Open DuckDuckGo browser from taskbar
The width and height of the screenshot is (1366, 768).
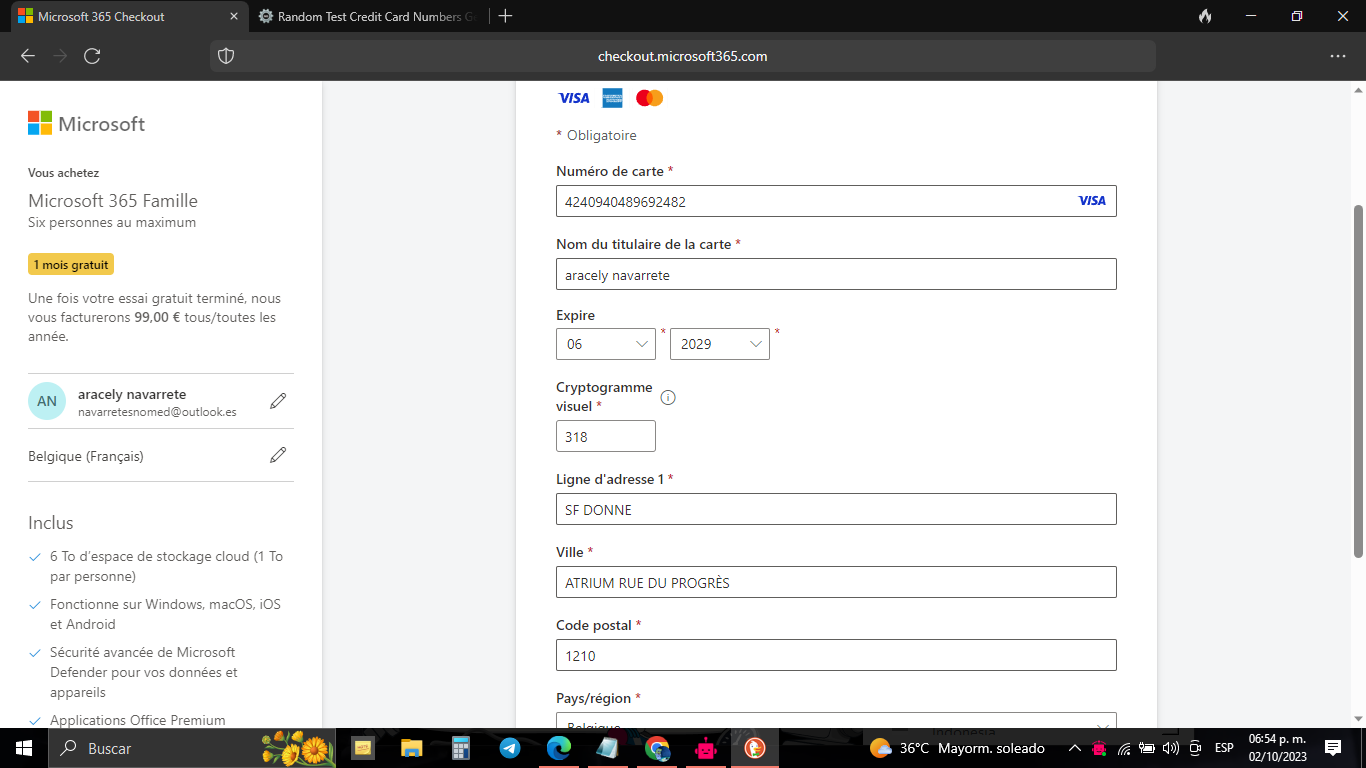[x=755, y=748]
